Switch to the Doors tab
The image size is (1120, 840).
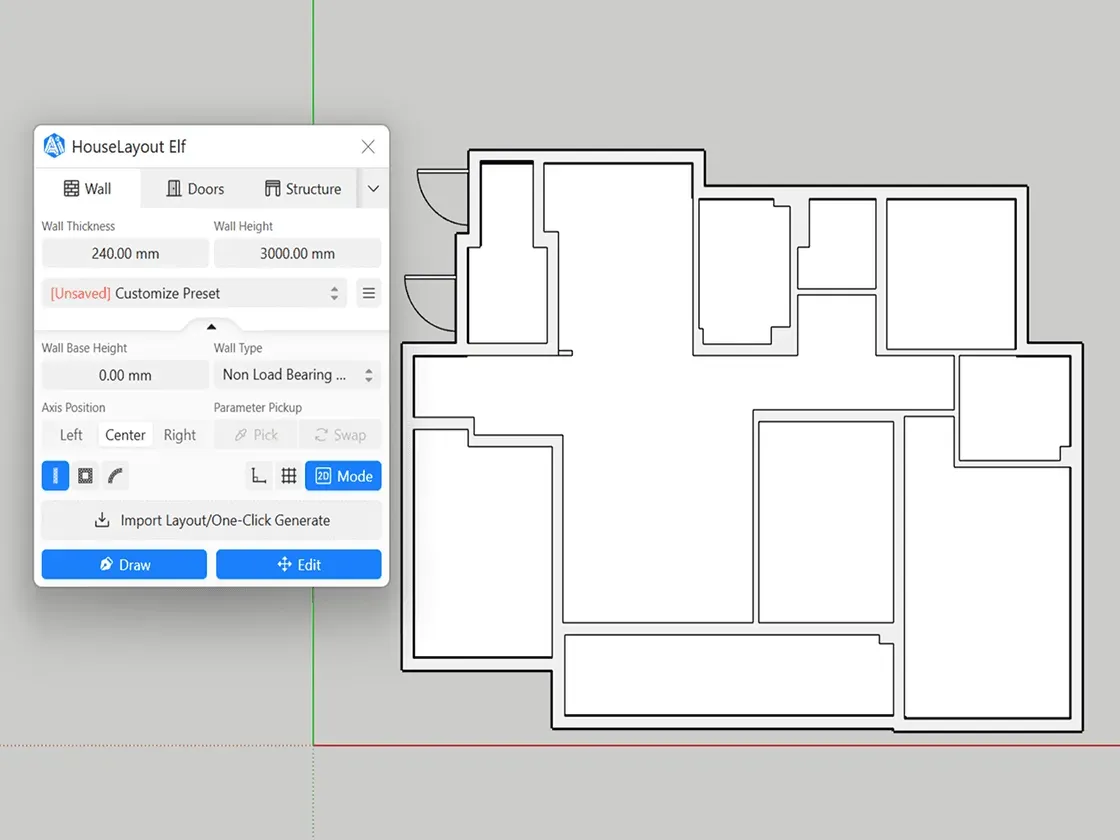[x=195, y=189]
